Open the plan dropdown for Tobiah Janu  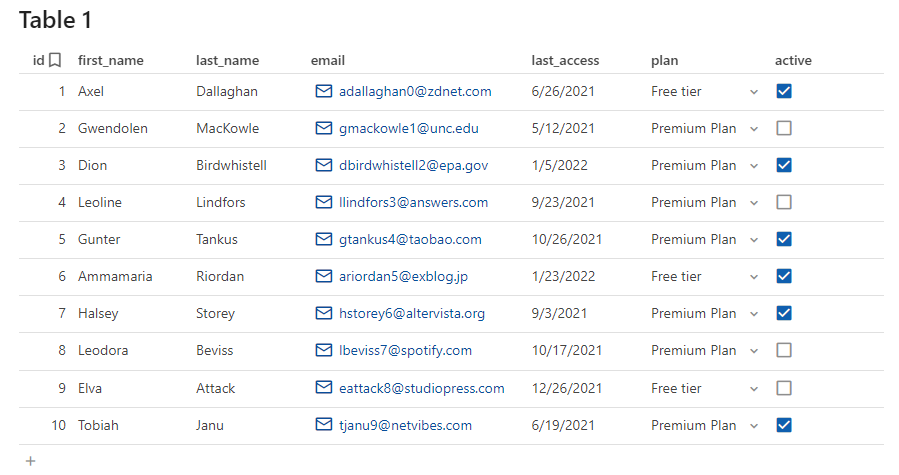coord(754,426)
